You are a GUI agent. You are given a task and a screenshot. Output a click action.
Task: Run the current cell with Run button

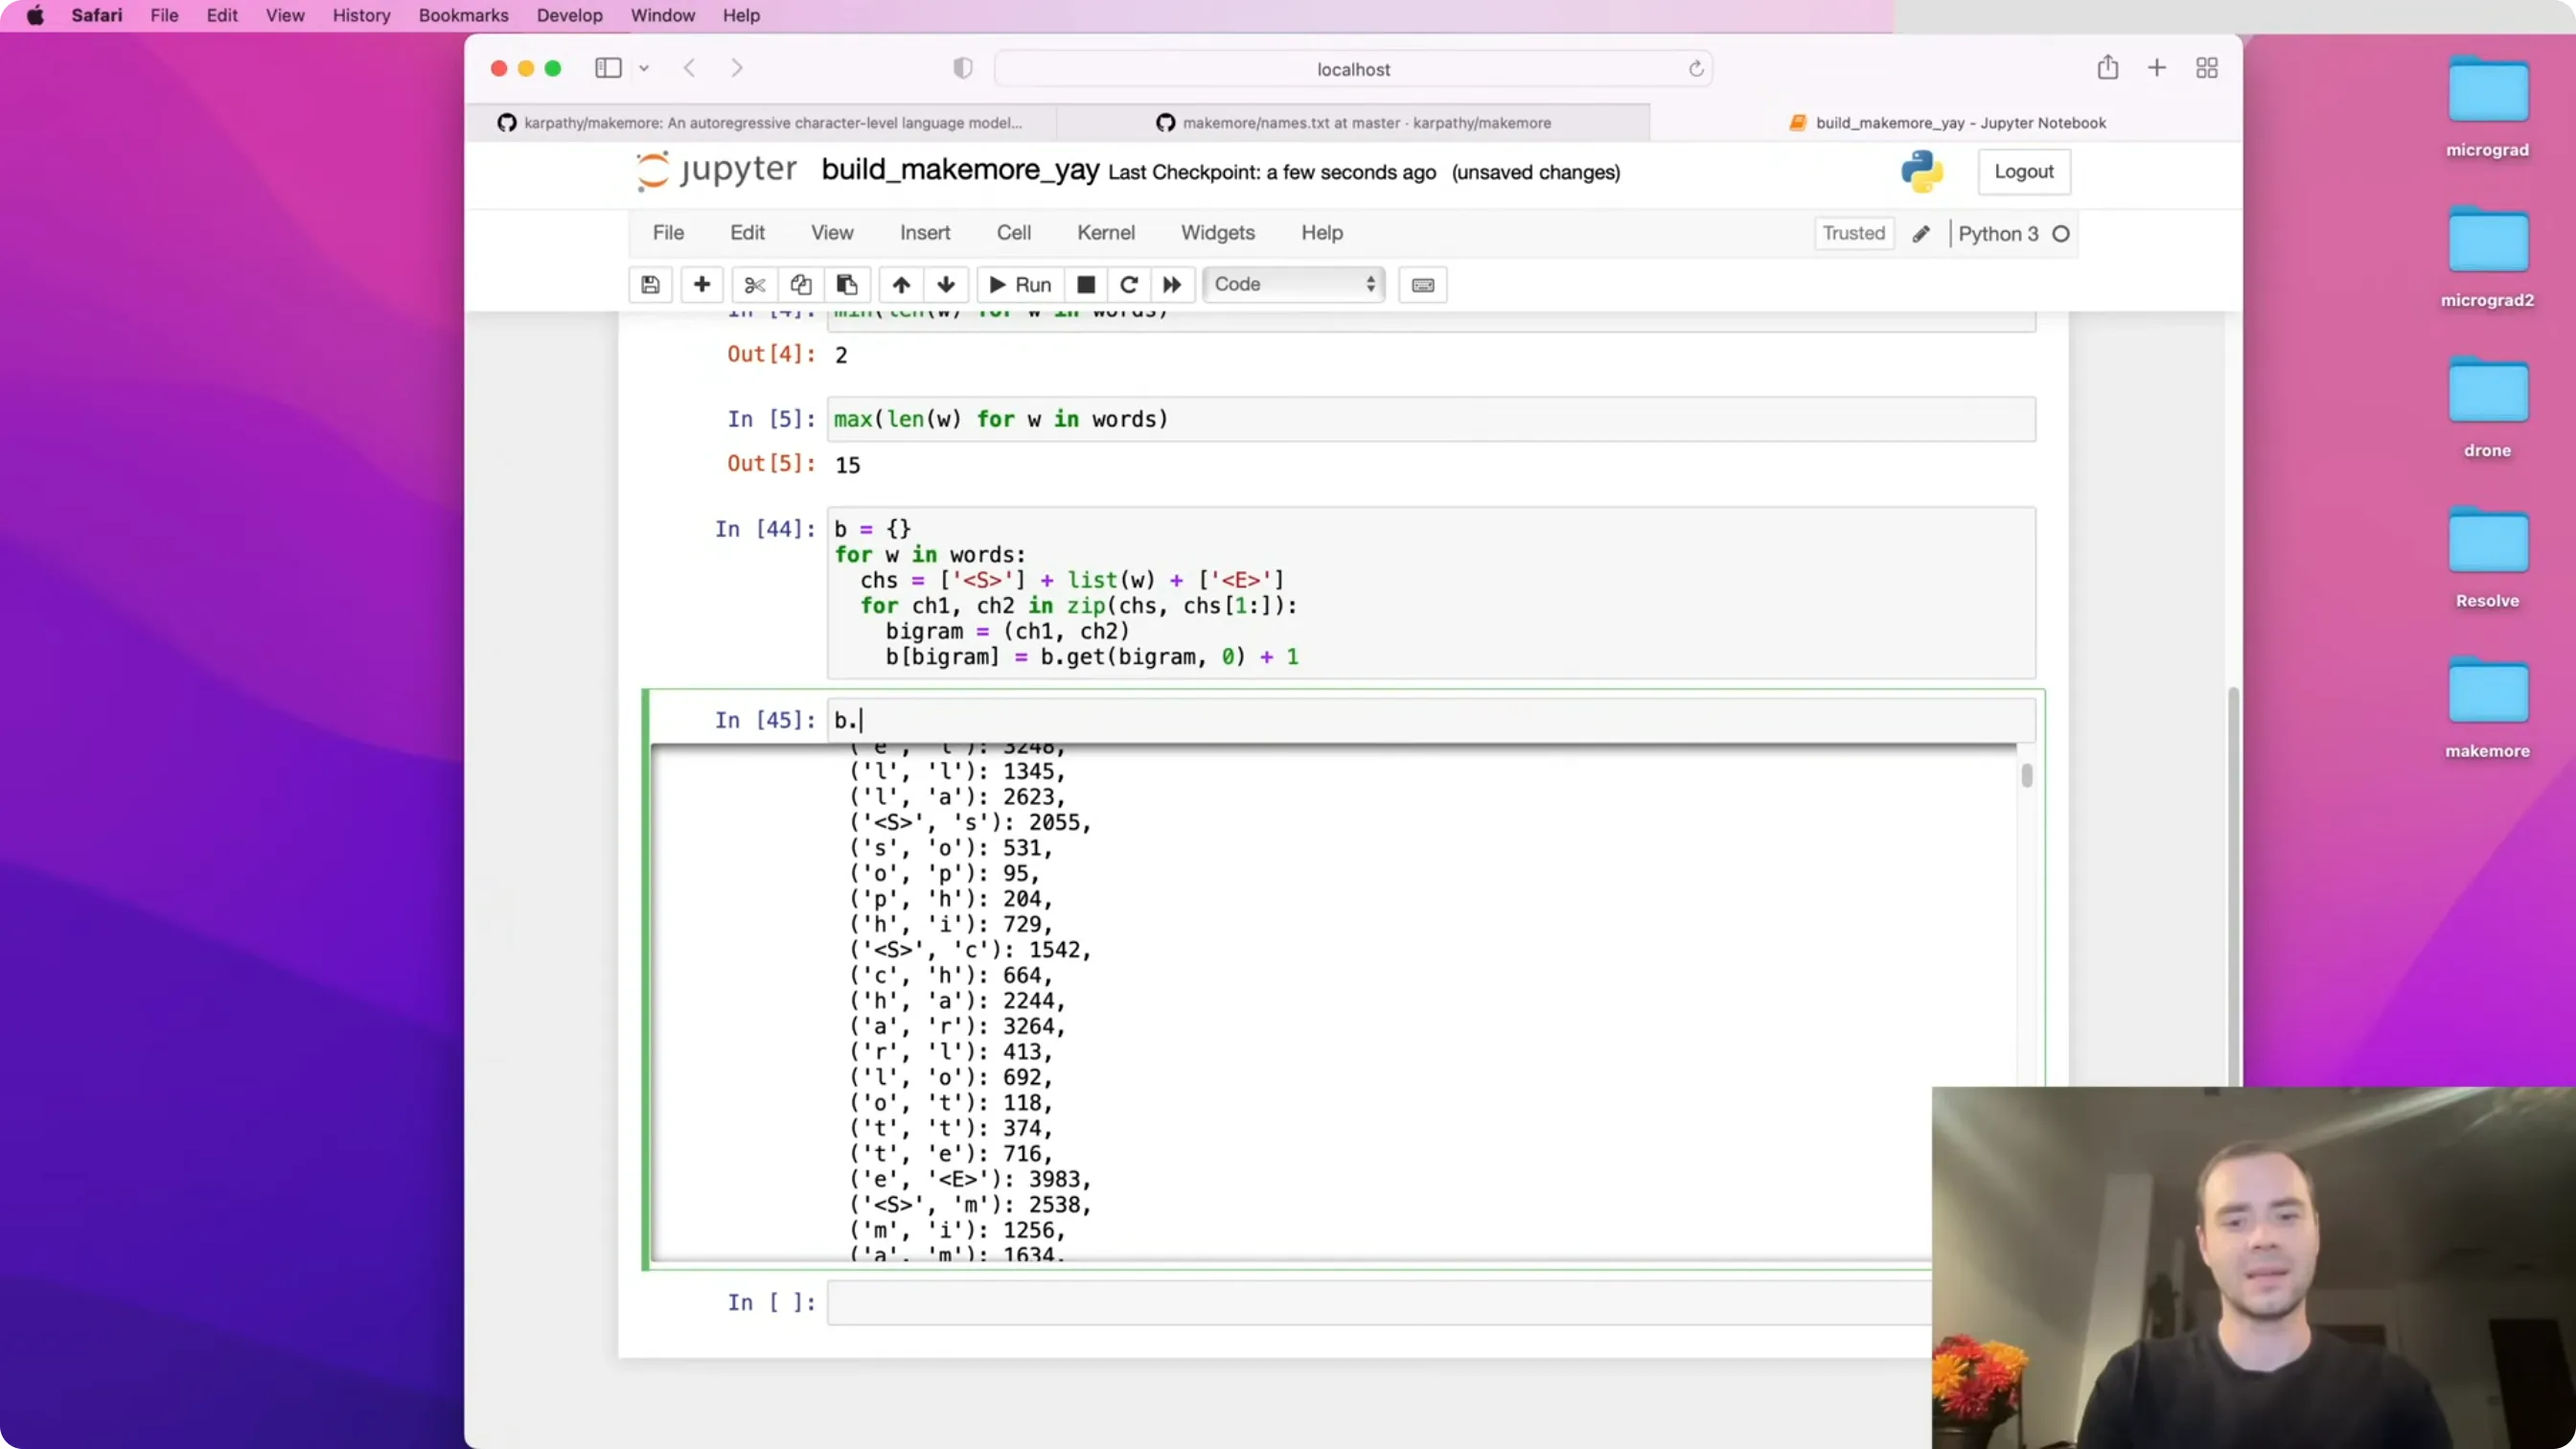point(1020,285)
